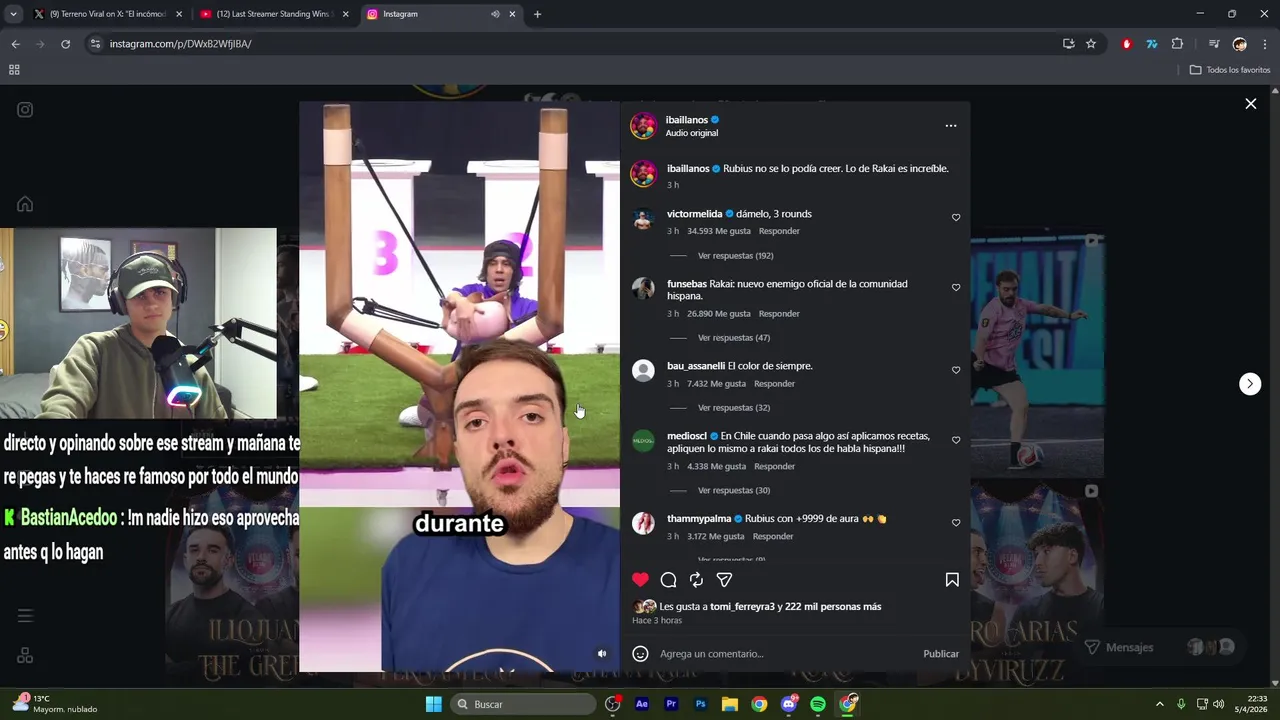1280x720 pixels.
Task: Open Premiere Pro from the taskbar
Action: coord(671,704)
